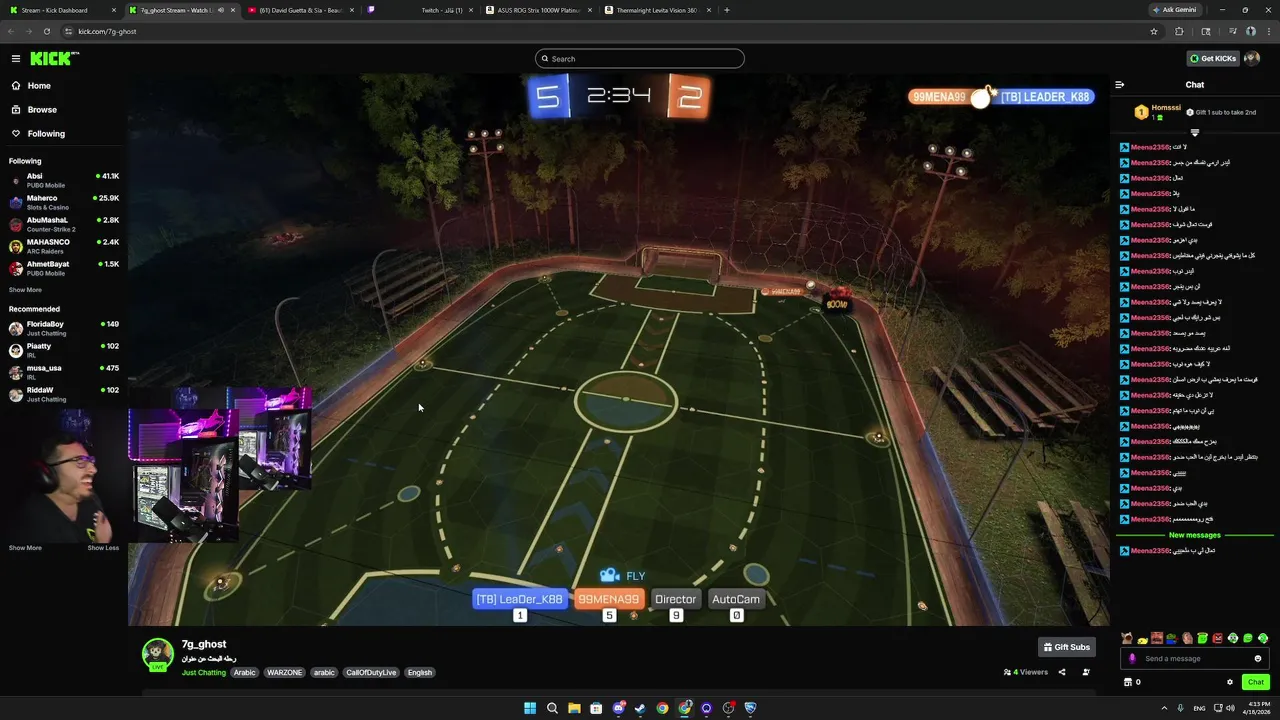Open a new browser tab
The width and height of the screenshot is (1280, 720).
tap(727, 10)
